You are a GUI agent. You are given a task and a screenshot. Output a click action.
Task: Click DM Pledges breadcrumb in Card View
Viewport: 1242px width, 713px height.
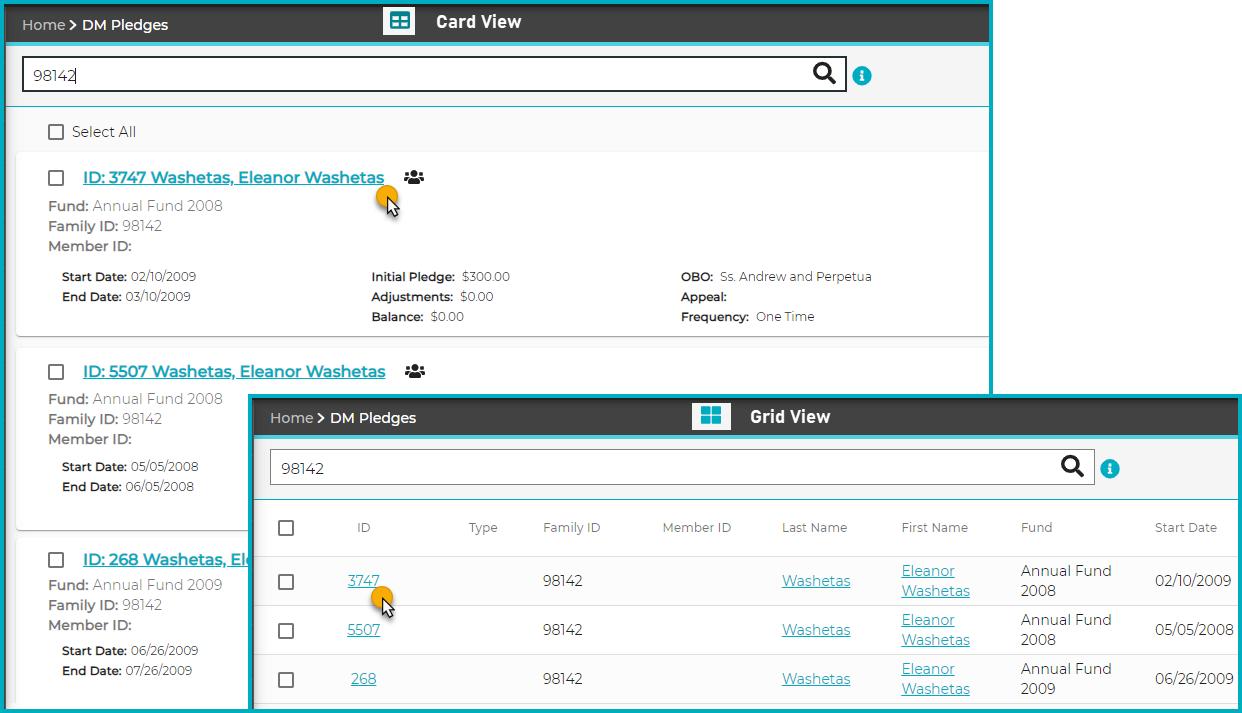(x=125, y=25)
